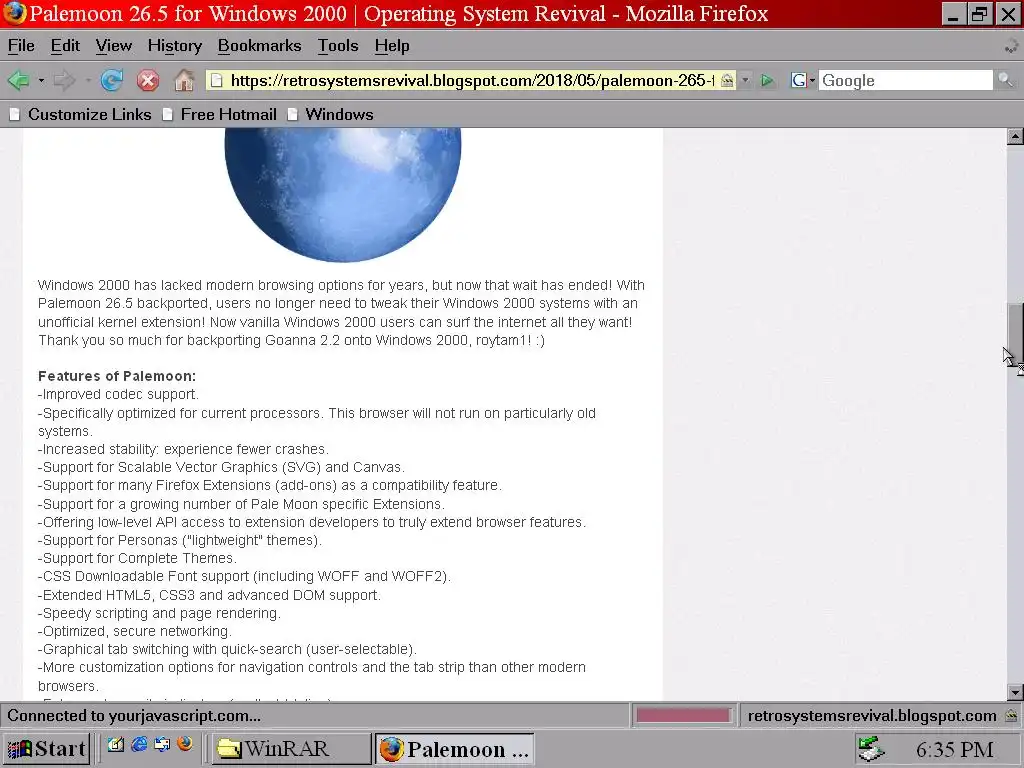1024x768 pixels.
Task: Open the Help menu
Action: click(x=392, y=46)
